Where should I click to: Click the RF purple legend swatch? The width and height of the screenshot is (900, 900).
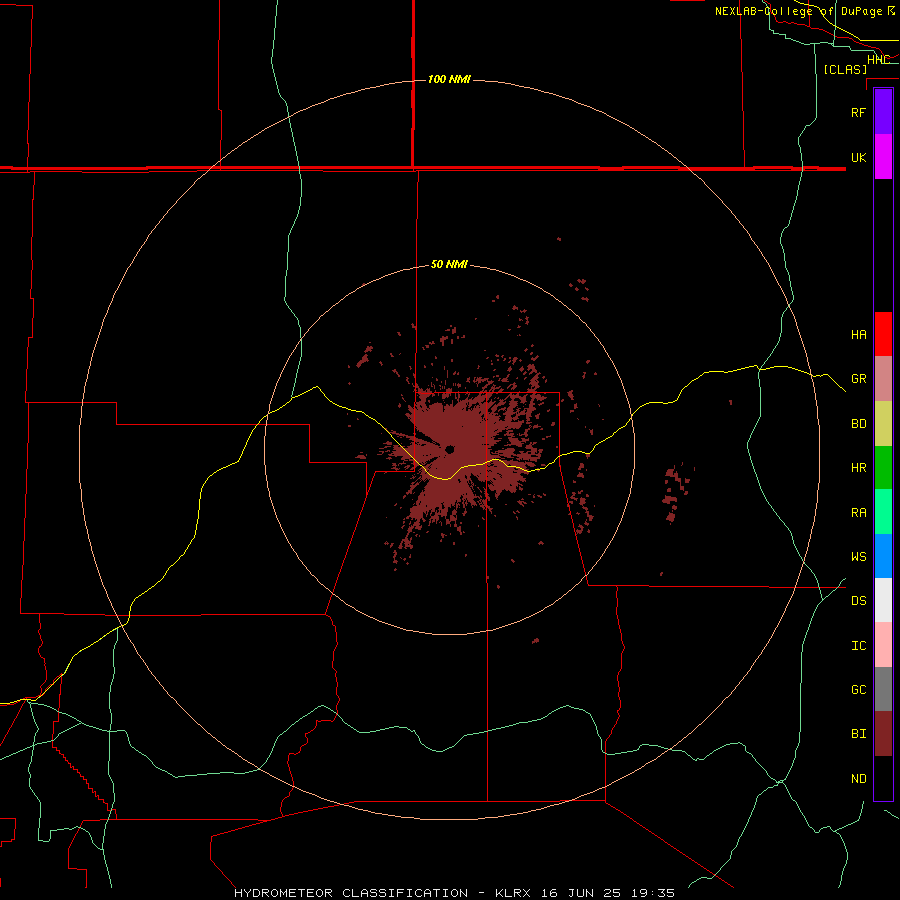point(883,112)
